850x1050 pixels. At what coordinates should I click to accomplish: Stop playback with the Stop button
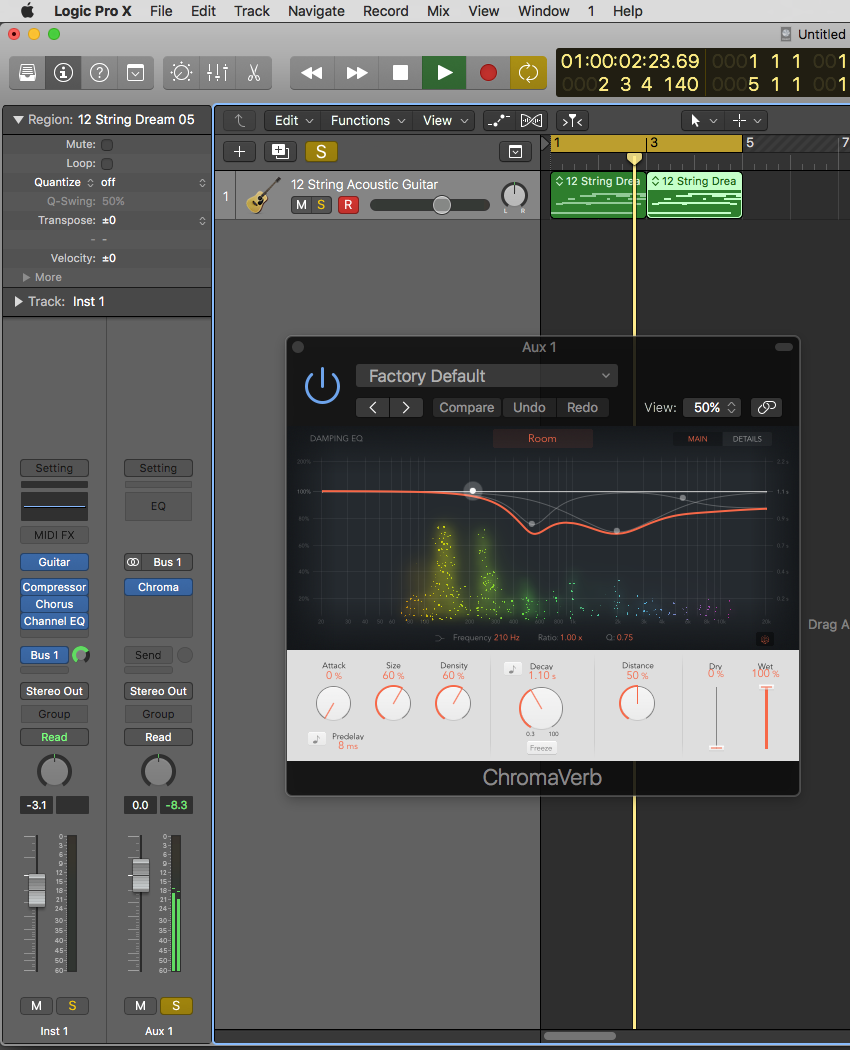401,72
